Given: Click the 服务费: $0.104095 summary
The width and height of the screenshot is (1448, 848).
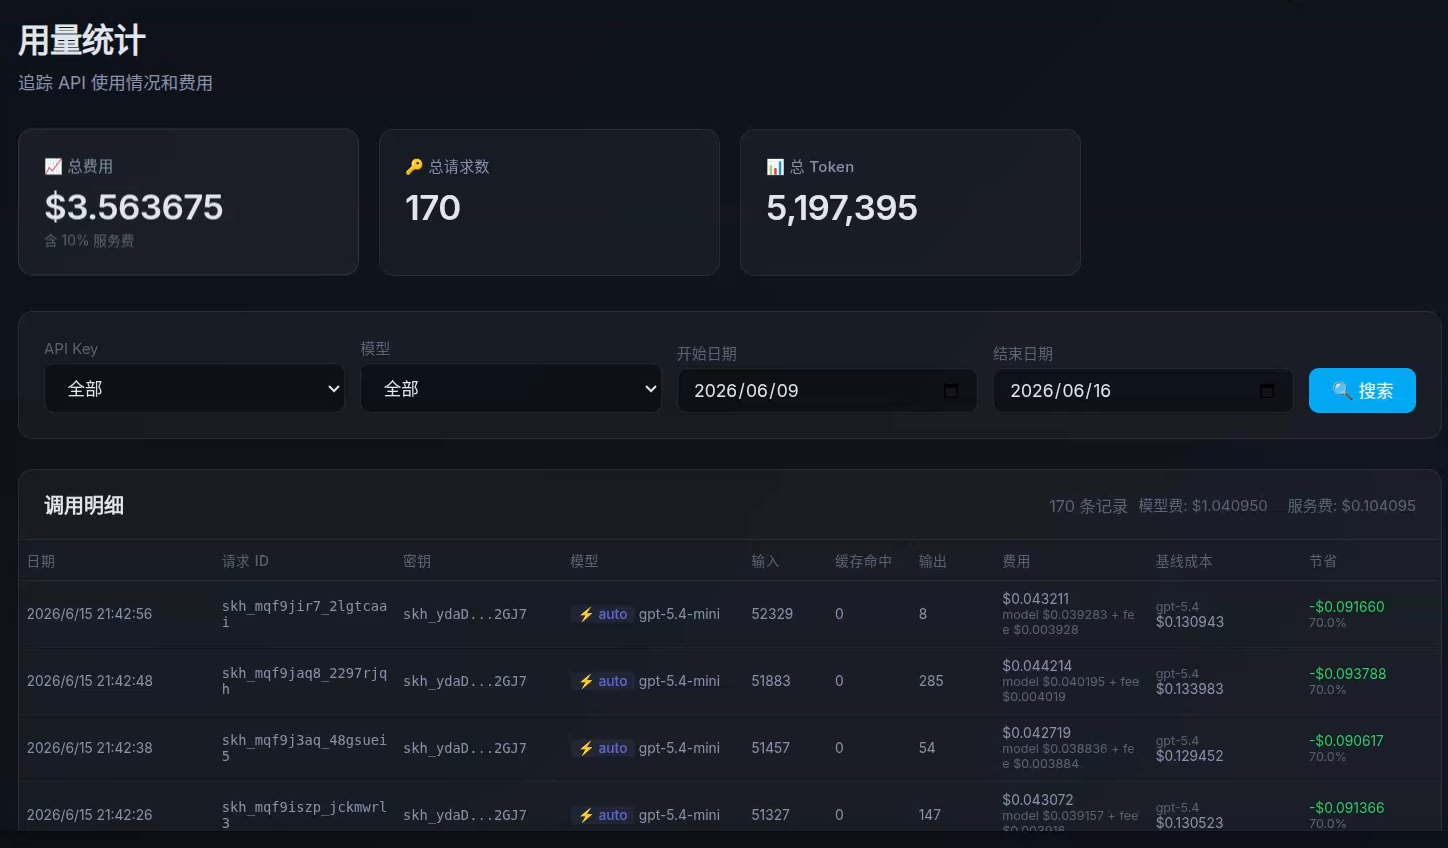Looking at the screenshot, I should pos(1351,506).
